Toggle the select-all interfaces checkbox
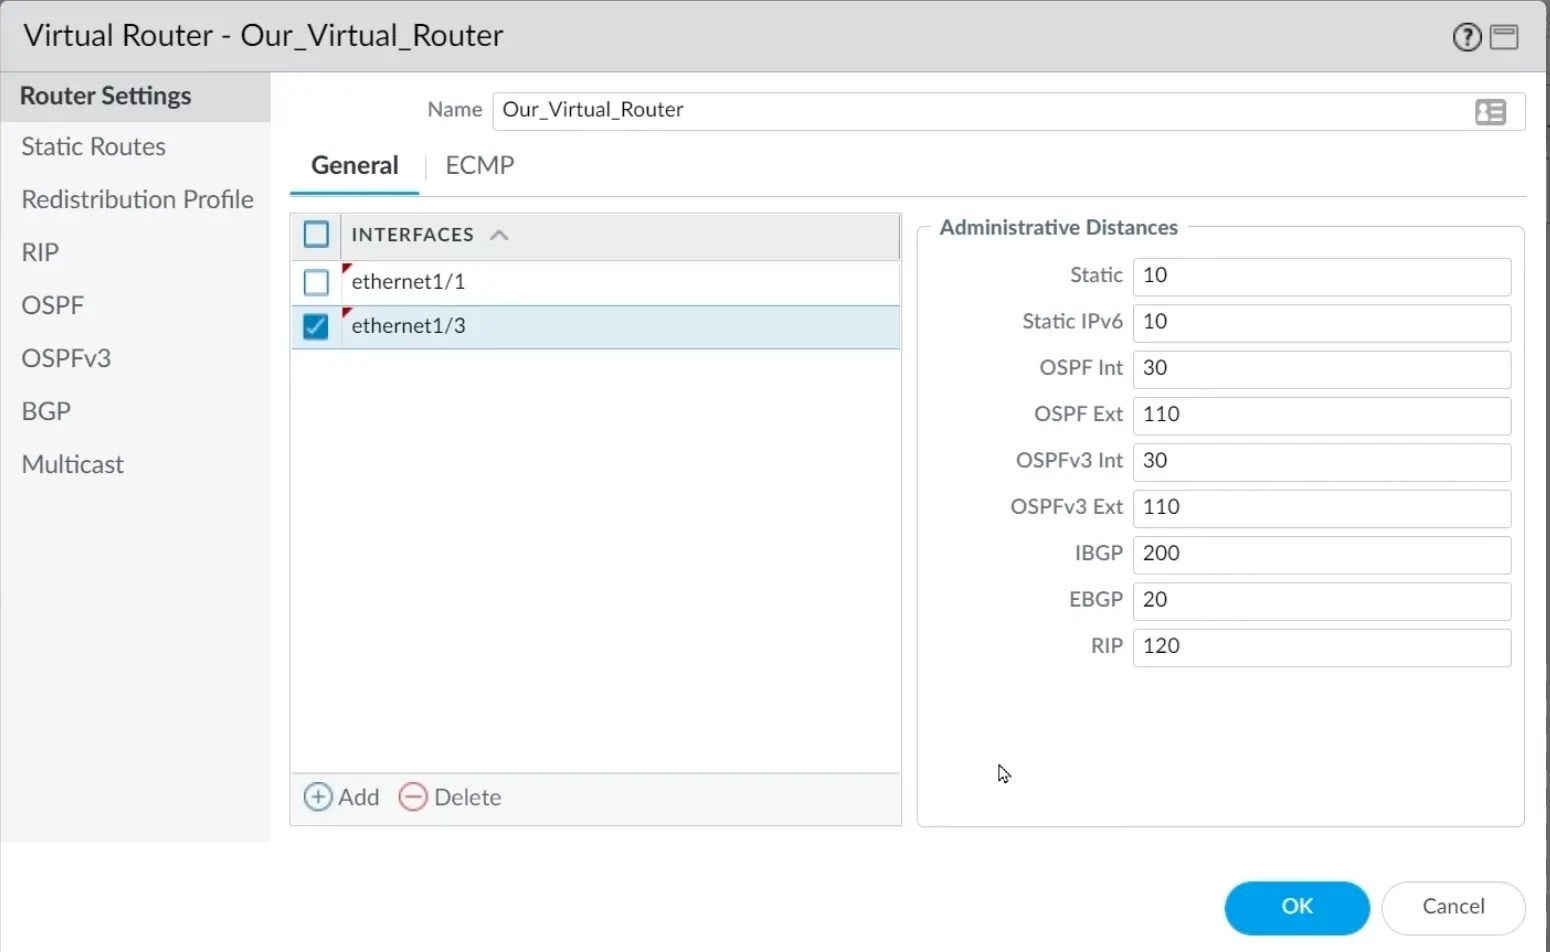Viewport: 1550px width, 952px height. coord(315,234)
